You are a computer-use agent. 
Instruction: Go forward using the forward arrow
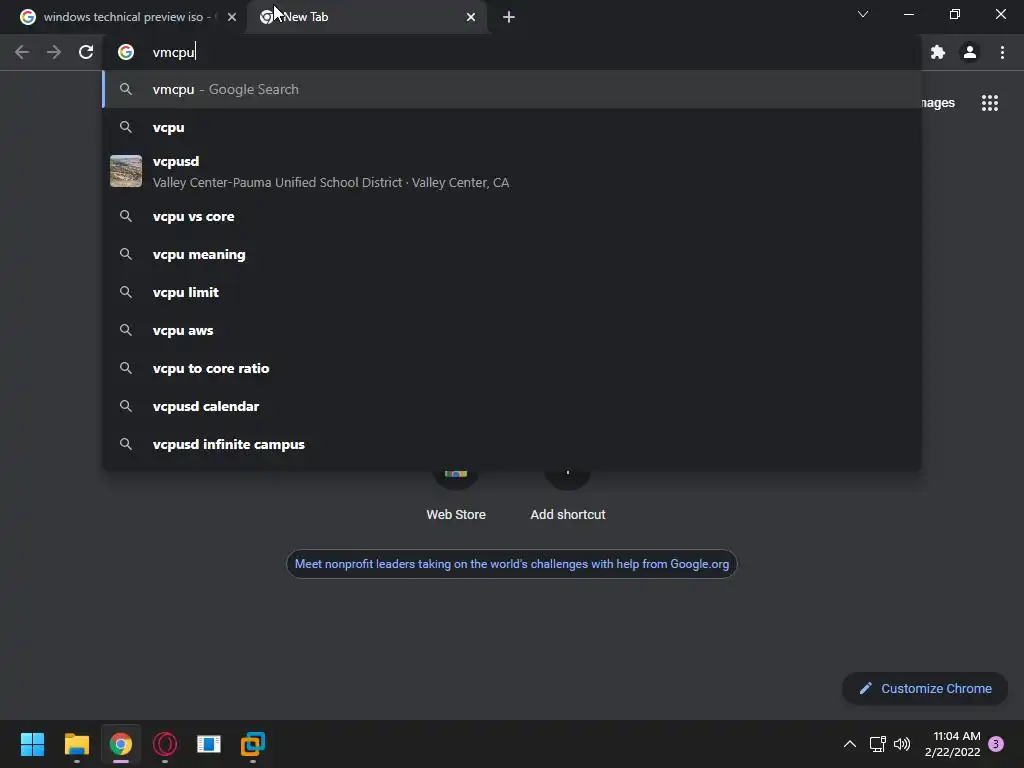(x=54, y=52)
